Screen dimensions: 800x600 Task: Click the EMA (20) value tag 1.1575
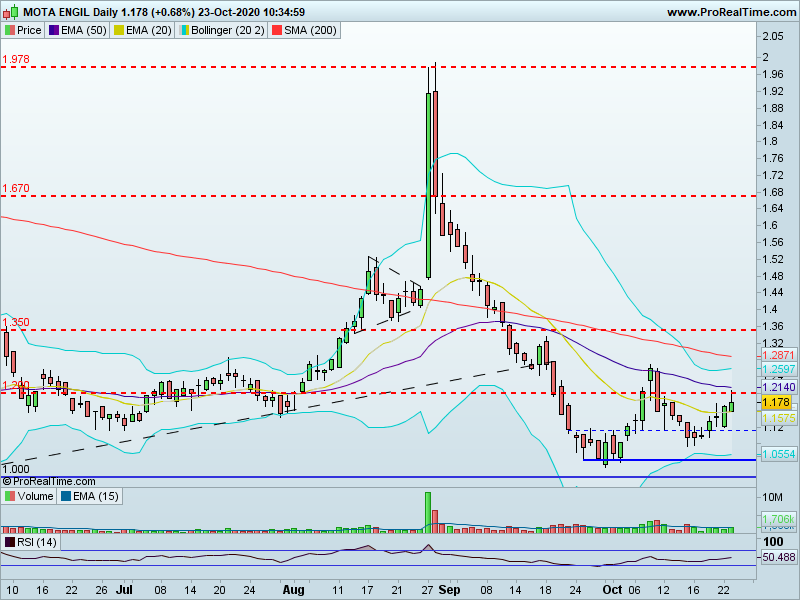[779, 418]
